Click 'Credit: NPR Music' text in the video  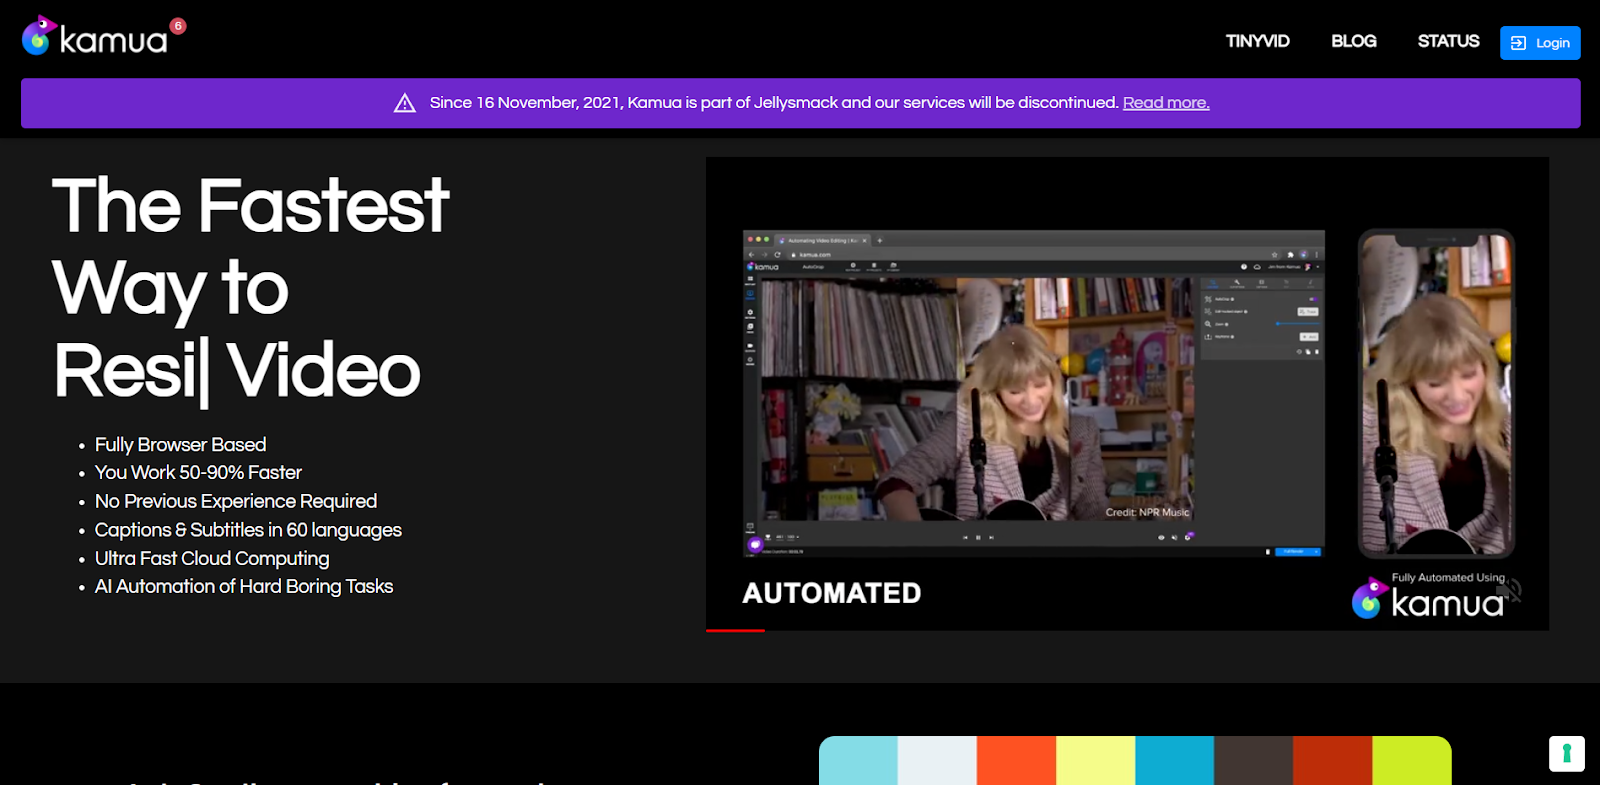[x=1147, y=512]
